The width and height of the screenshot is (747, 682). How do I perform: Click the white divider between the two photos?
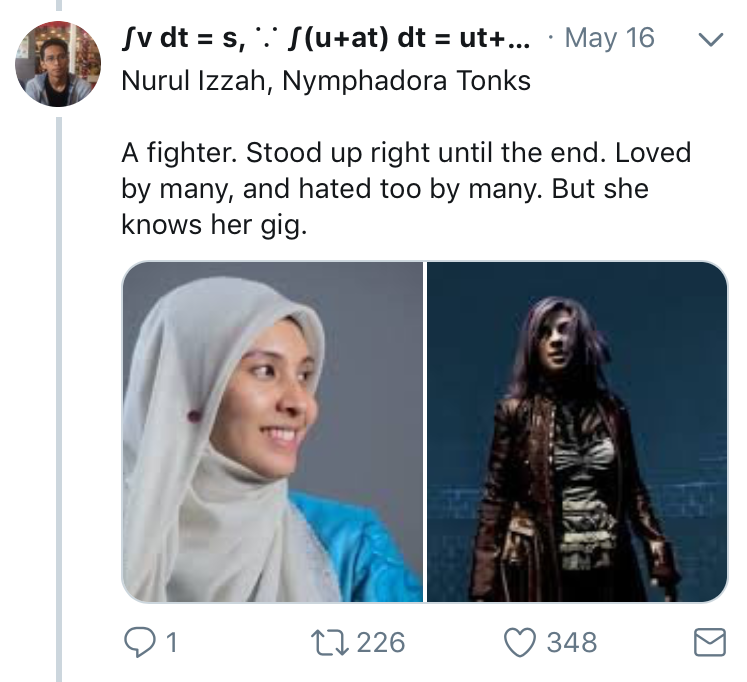425,432
